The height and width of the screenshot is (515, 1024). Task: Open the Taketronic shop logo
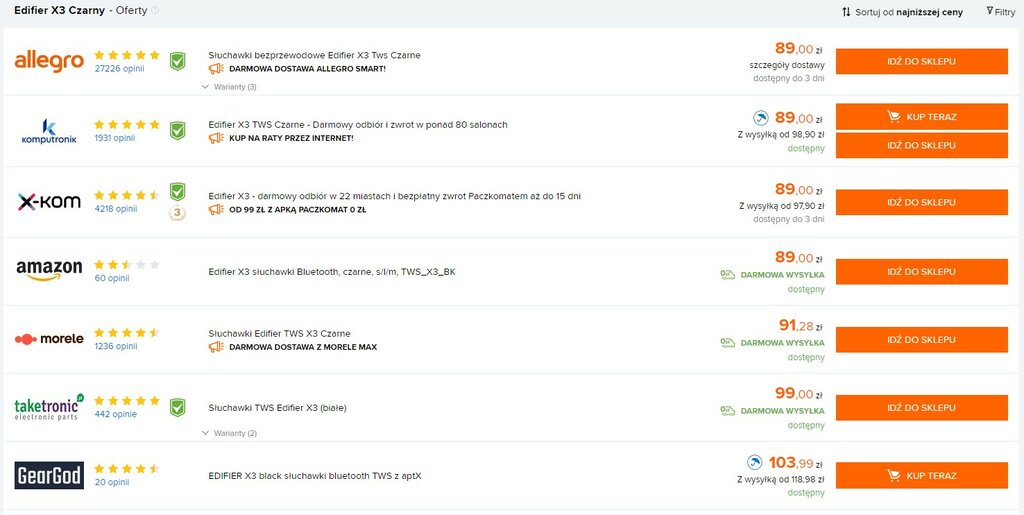[49, 407]
